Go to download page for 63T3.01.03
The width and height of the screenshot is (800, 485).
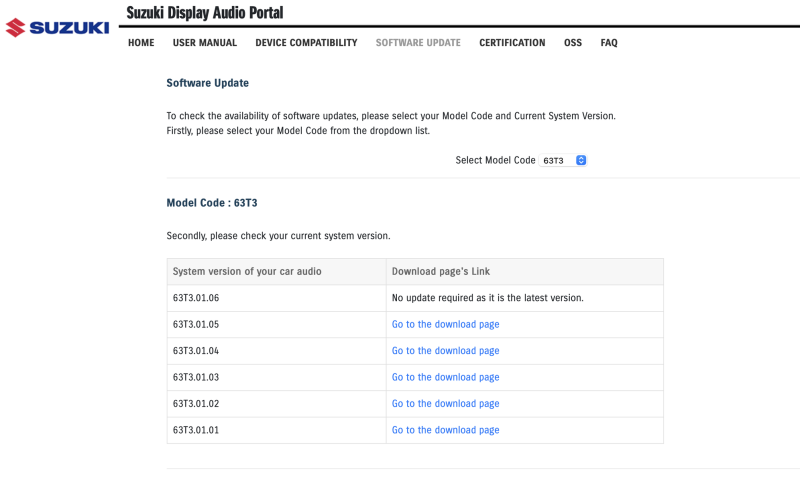(445, 377)
